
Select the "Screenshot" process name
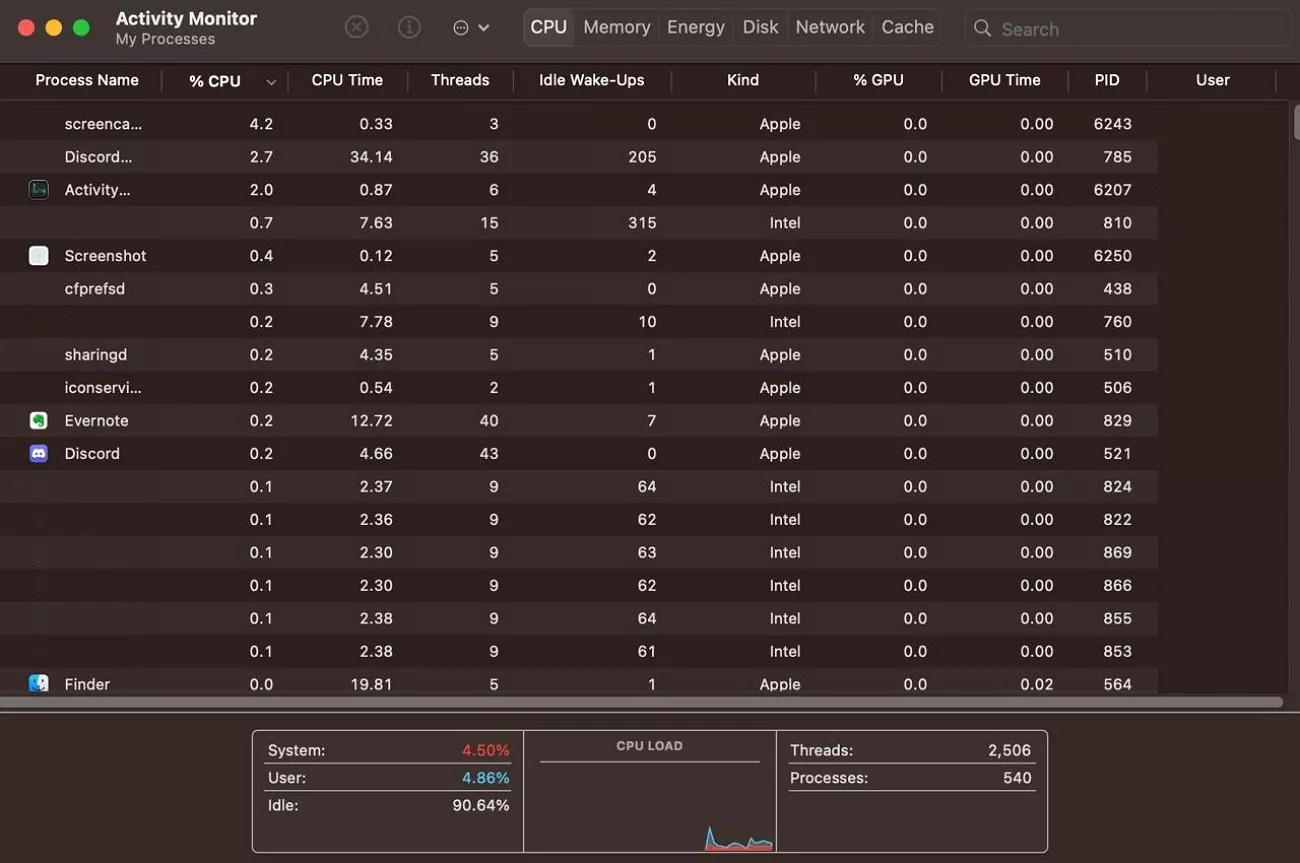(105, 256)
